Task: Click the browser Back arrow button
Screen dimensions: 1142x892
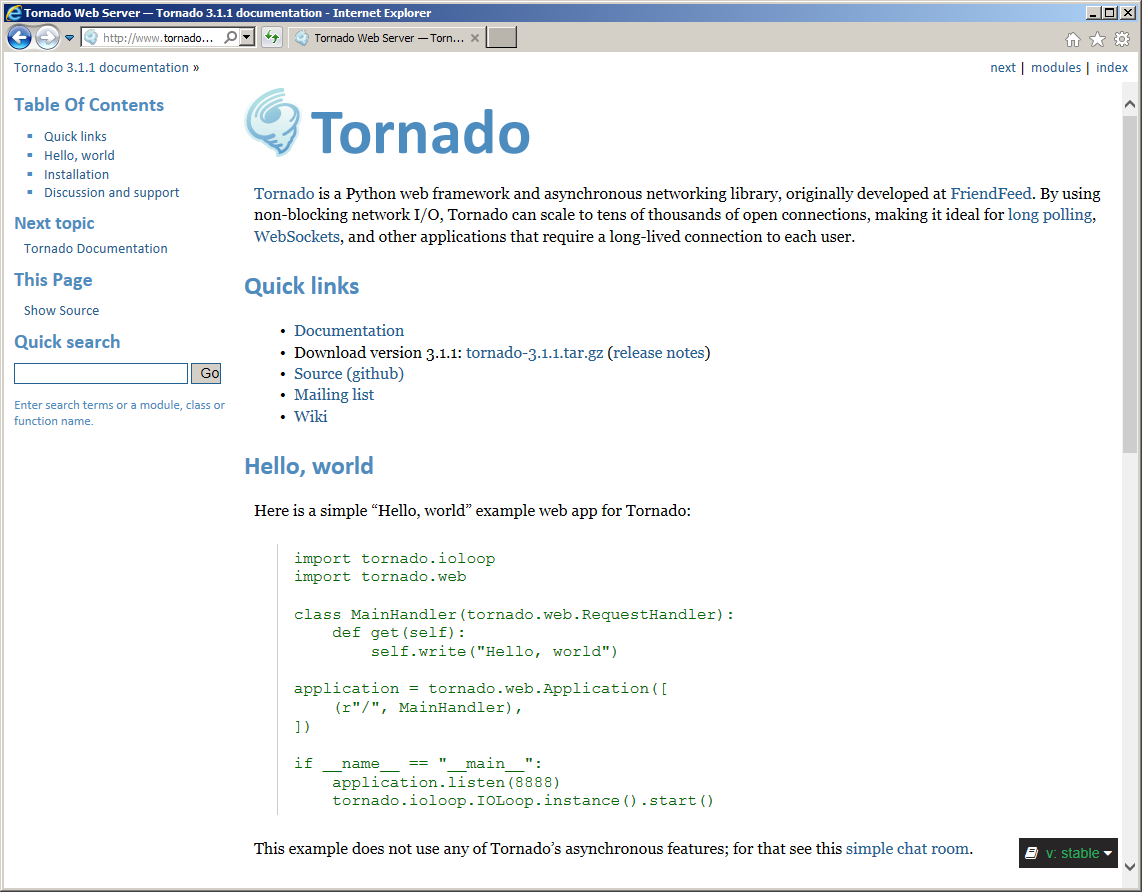Action: coord(20,37)
